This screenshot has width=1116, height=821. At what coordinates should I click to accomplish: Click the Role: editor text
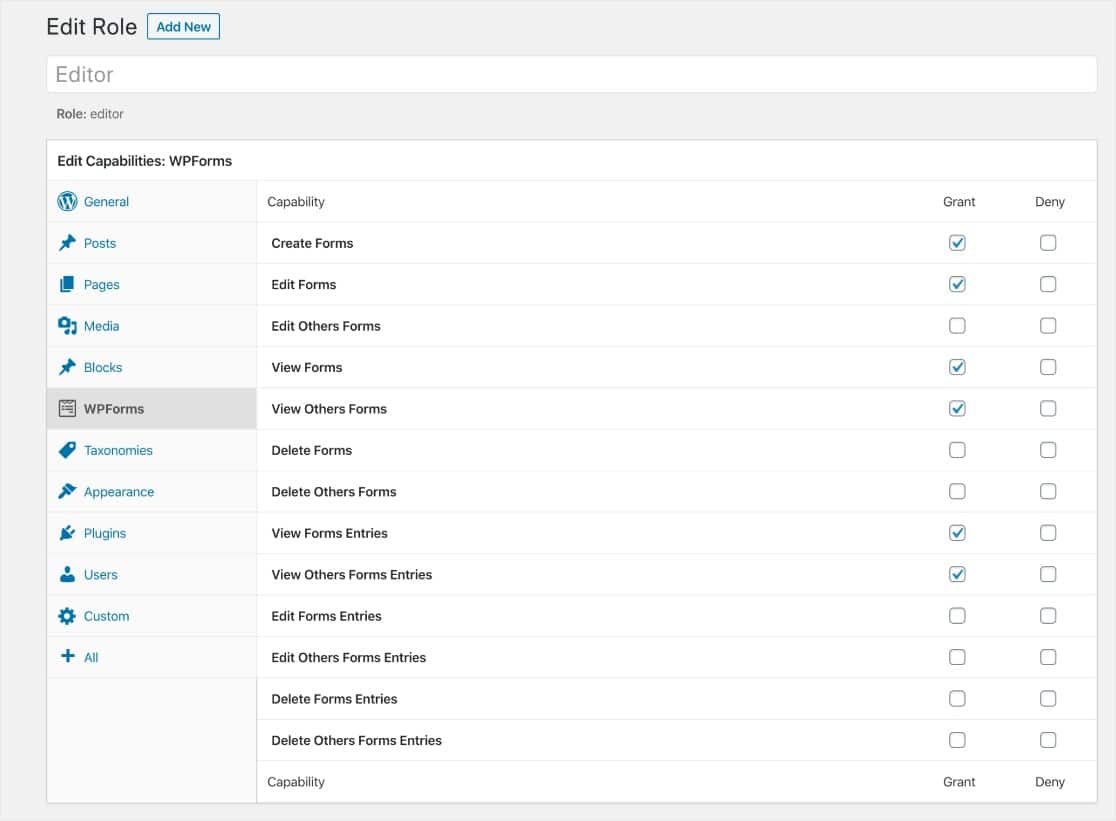[90, 114]
